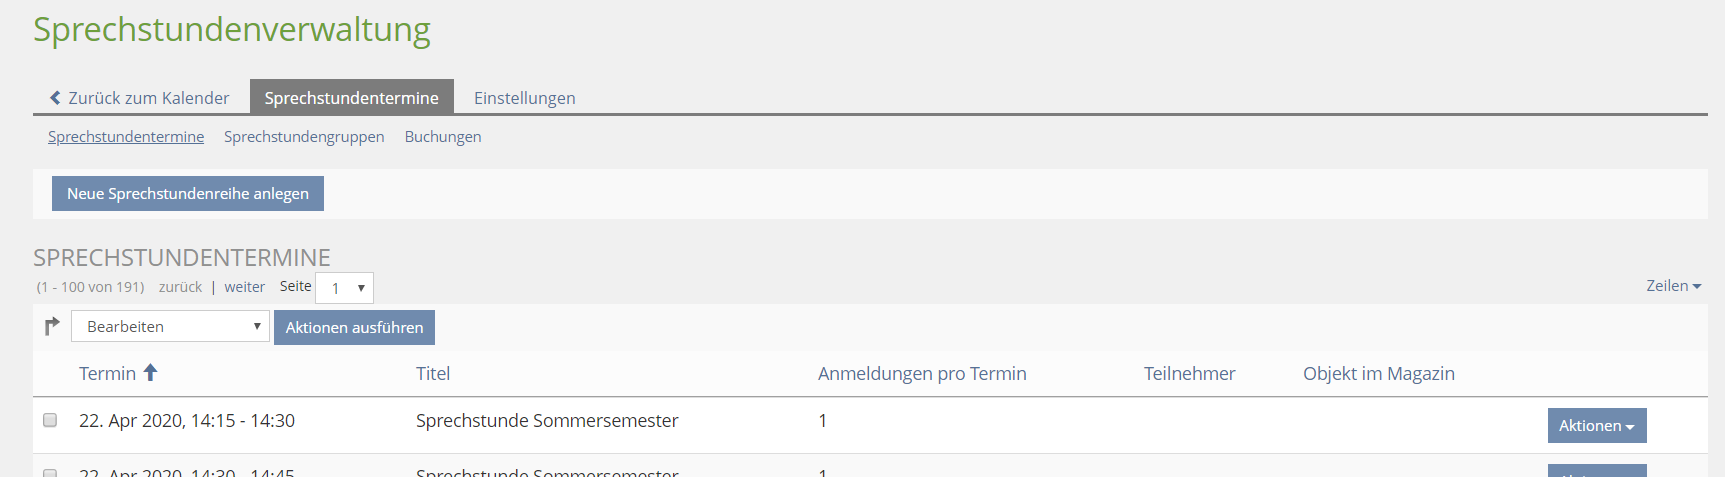The width and height of the screenshot is (1725, 477).
Task: Click the sort arrow next to Termin
Action: [x=151, y=373]
